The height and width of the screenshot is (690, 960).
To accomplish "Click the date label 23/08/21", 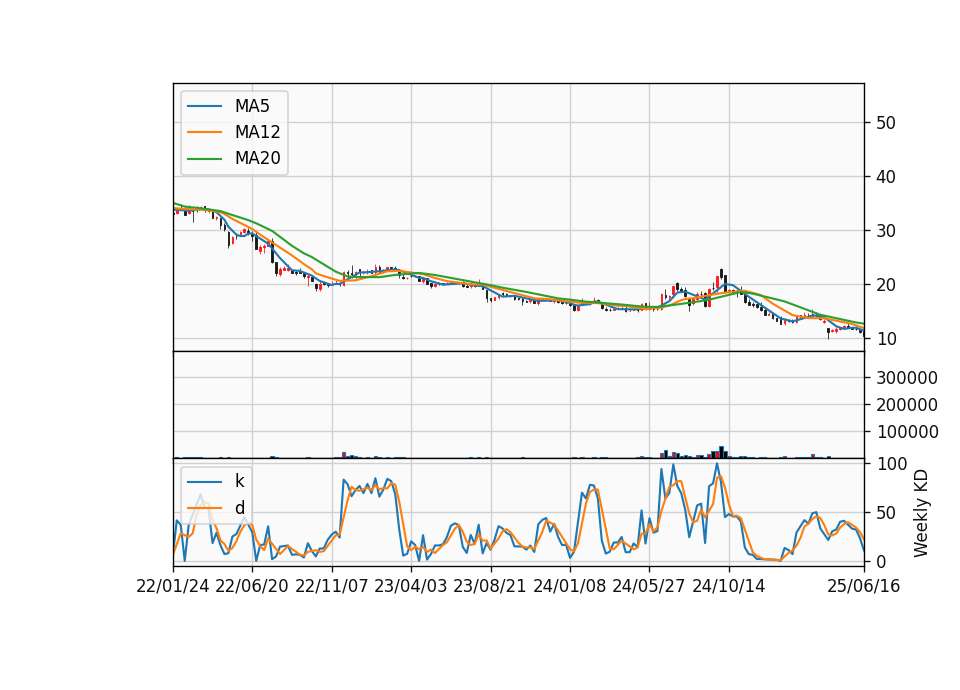I will [x=489, y=586].
